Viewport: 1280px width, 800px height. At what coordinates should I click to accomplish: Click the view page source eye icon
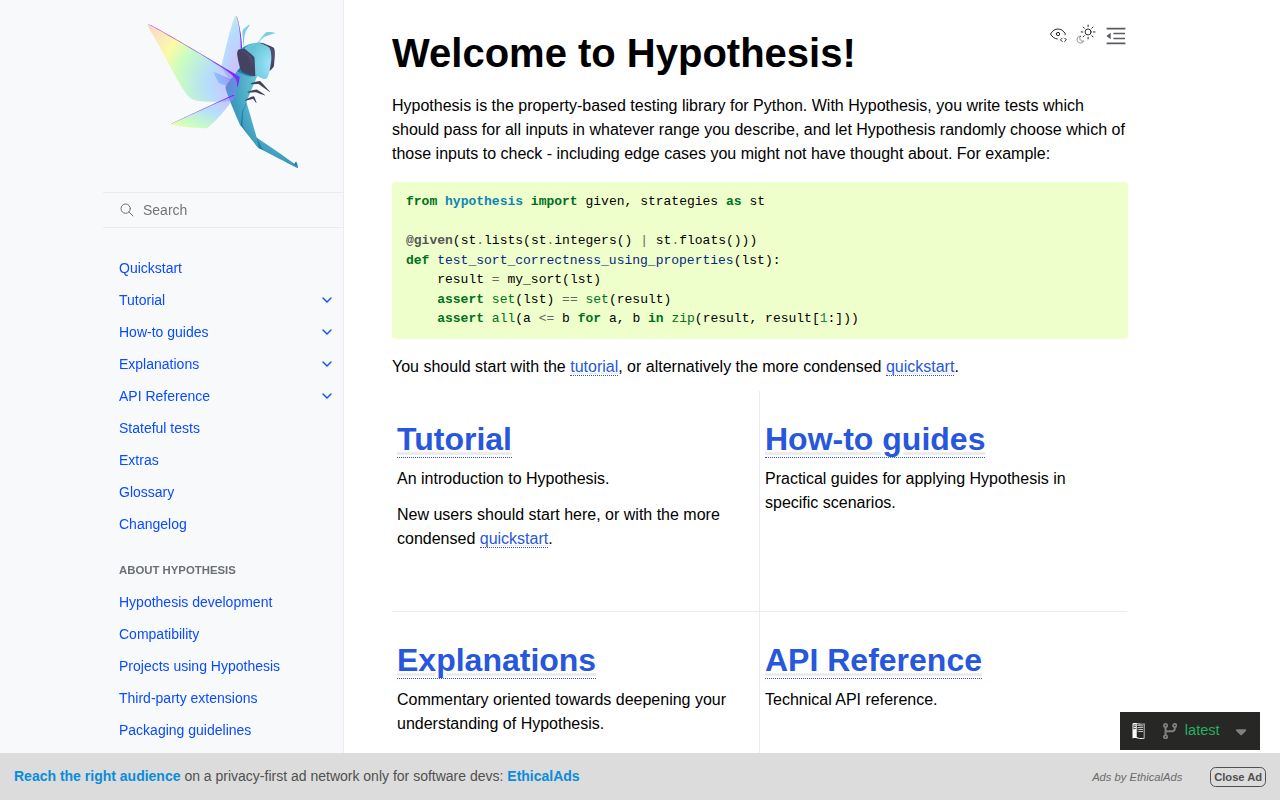[1058, 35]
